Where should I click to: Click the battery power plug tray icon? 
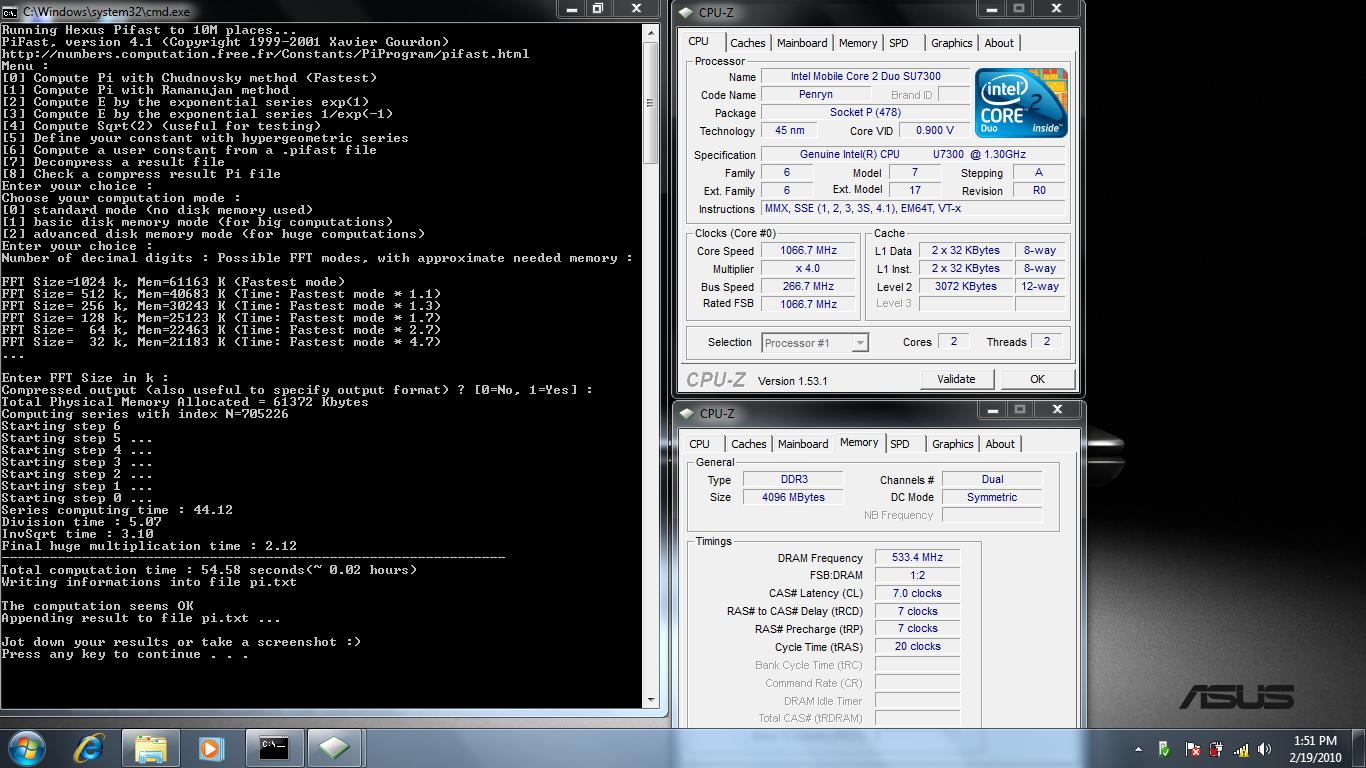click(x=1217, y=749)
